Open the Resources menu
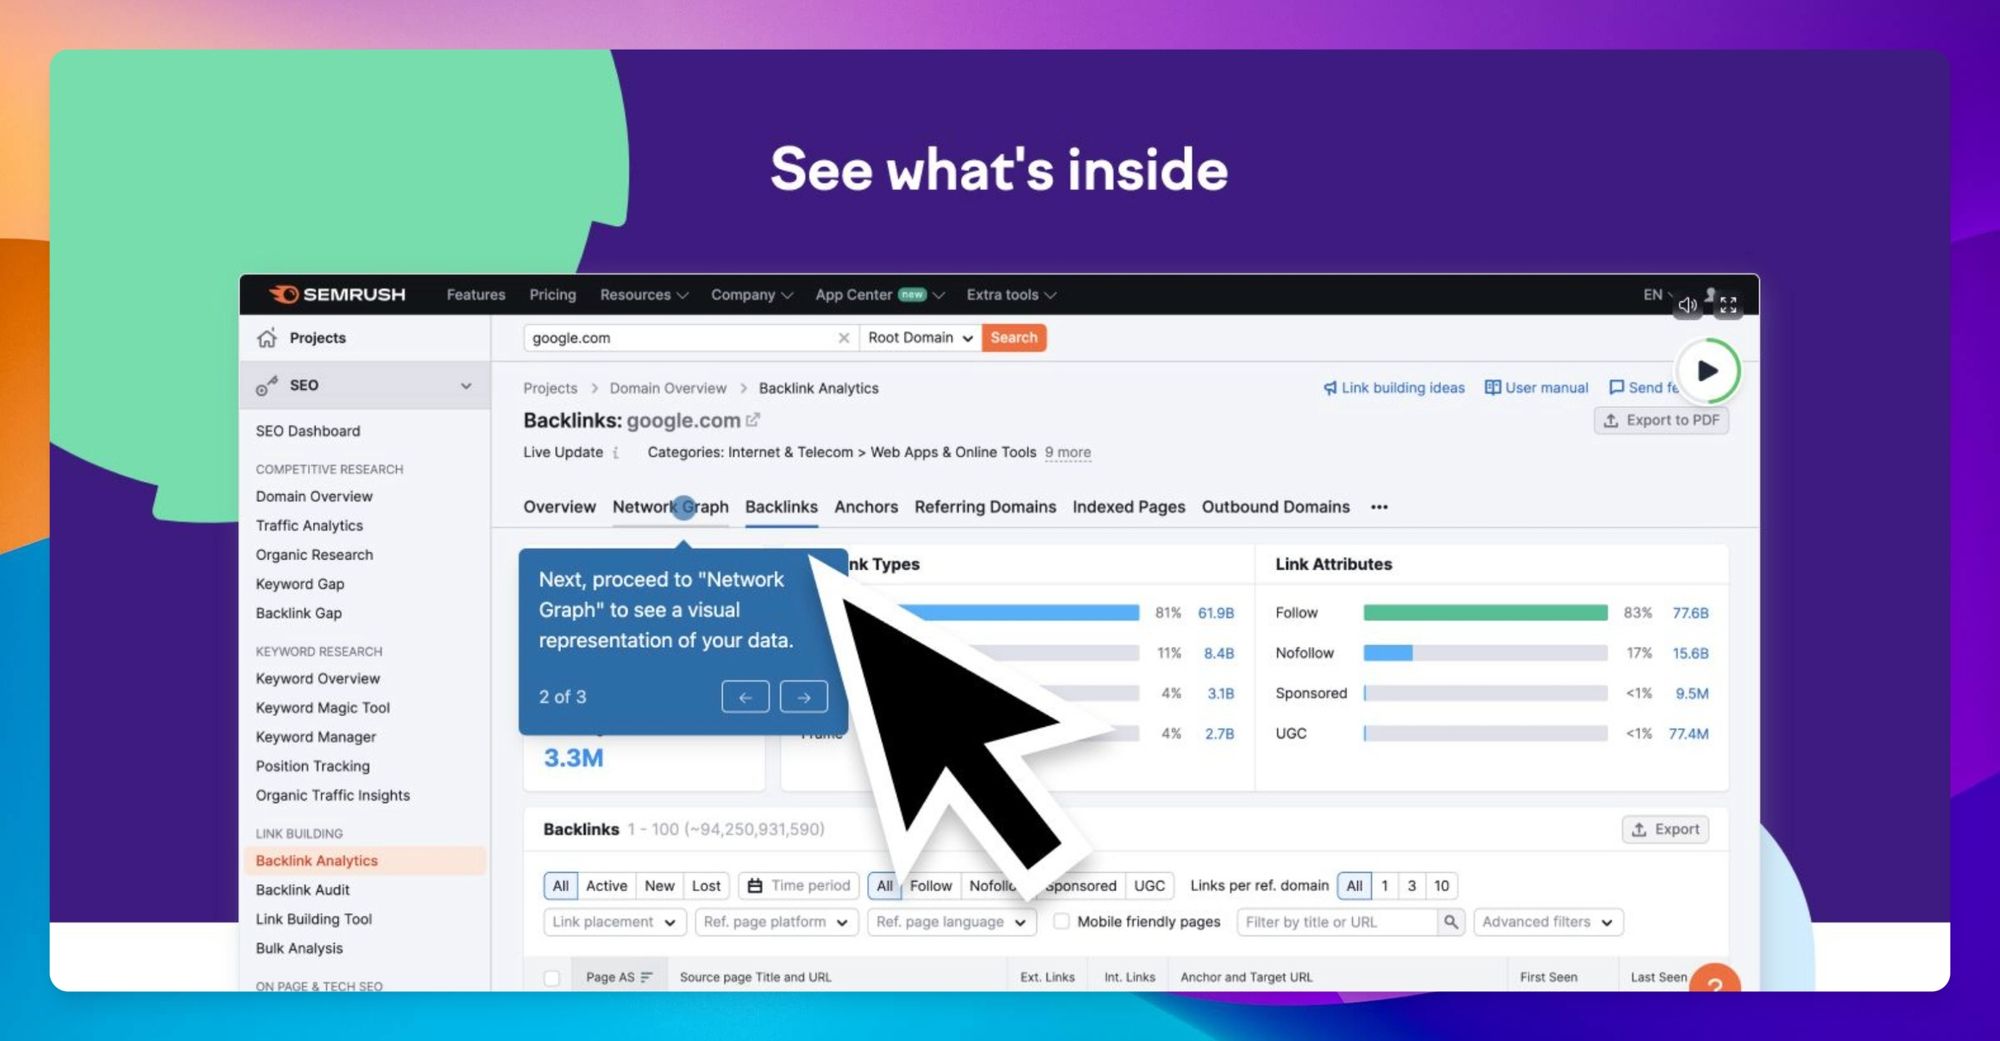2000x1041 pixels. click(x=644, y=295)
